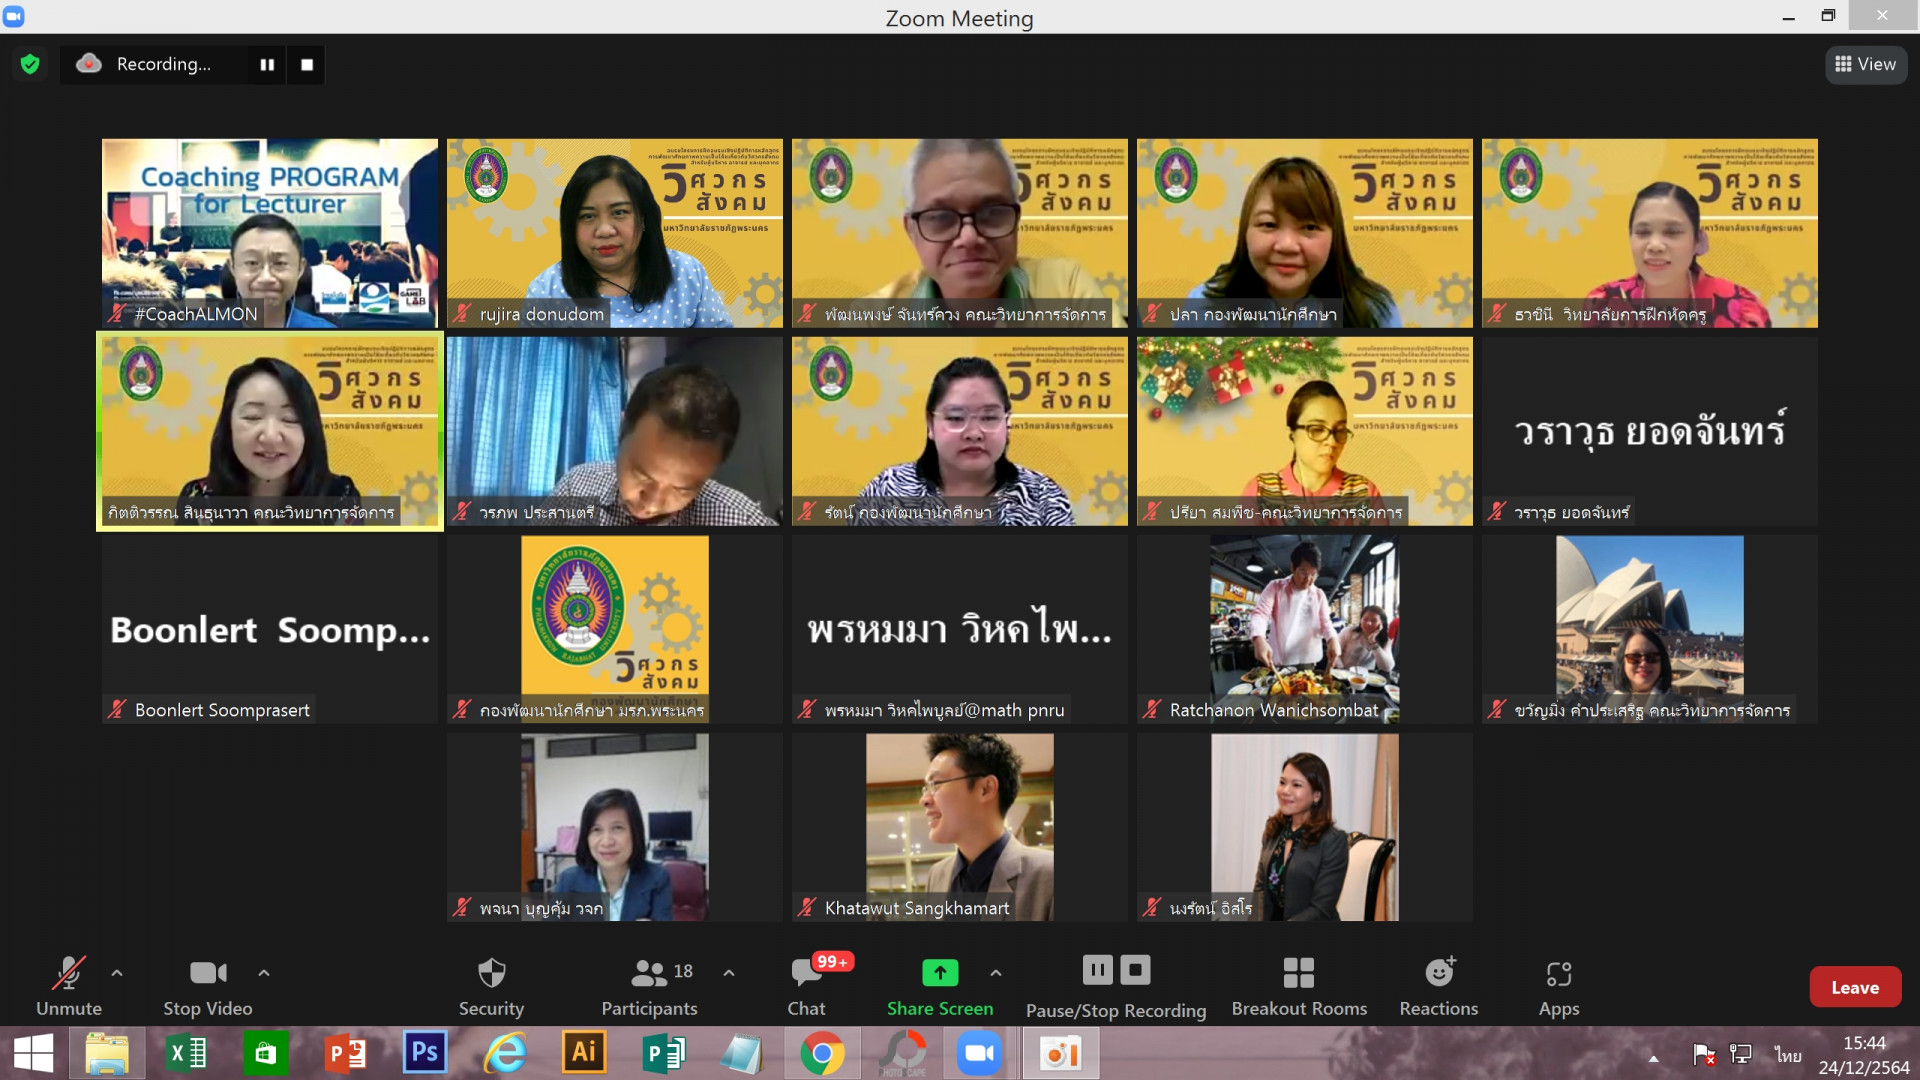Unmute the microphone

[x=69, y=985]
